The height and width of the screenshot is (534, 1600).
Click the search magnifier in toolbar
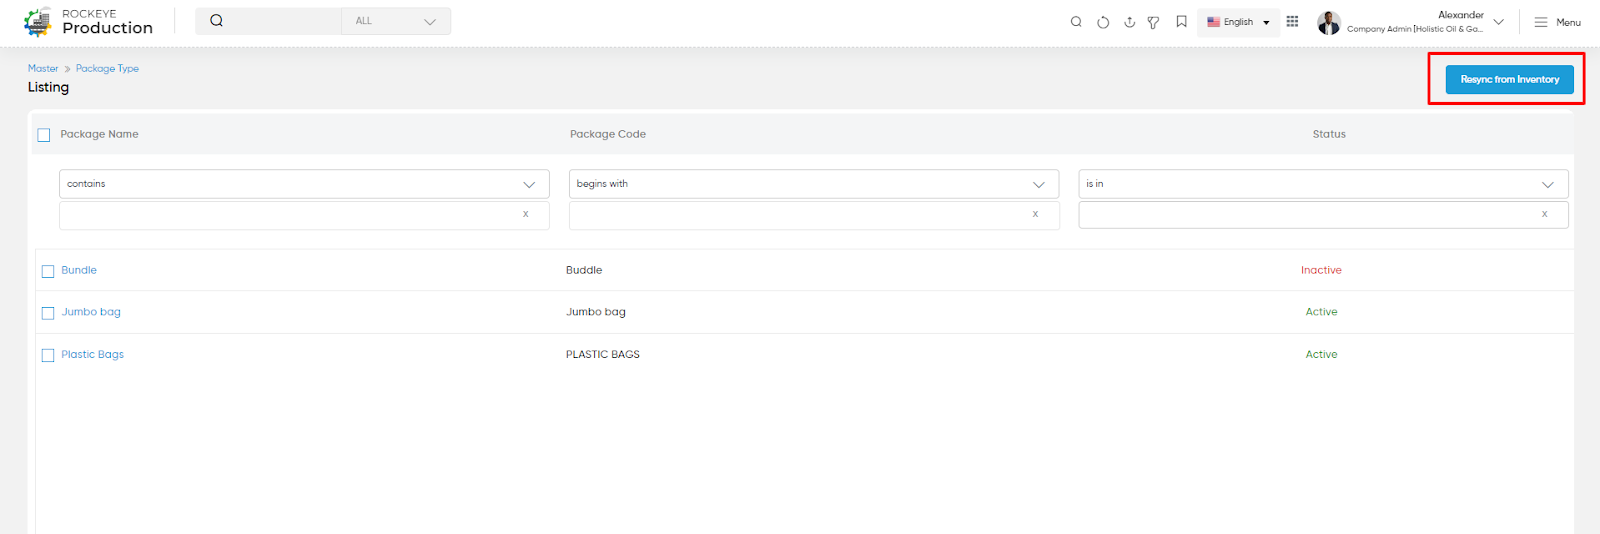click(1076, 21)
